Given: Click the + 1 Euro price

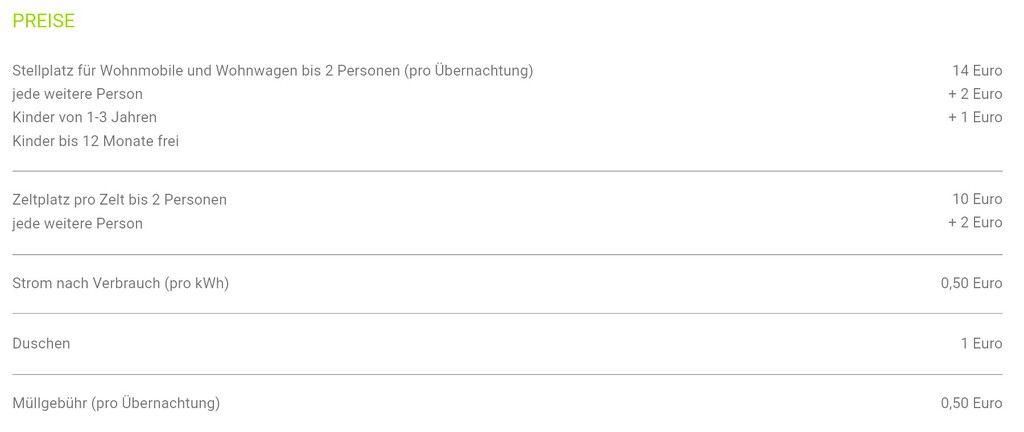Looking at the screenshot, I should pos(975,117).
